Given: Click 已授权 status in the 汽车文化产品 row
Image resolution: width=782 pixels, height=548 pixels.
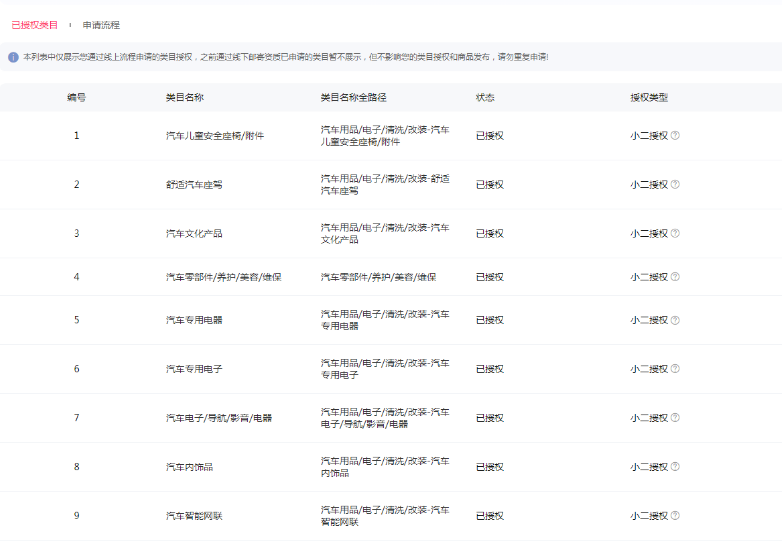Looking at the screenshot, I should click(x=489, y=233).
